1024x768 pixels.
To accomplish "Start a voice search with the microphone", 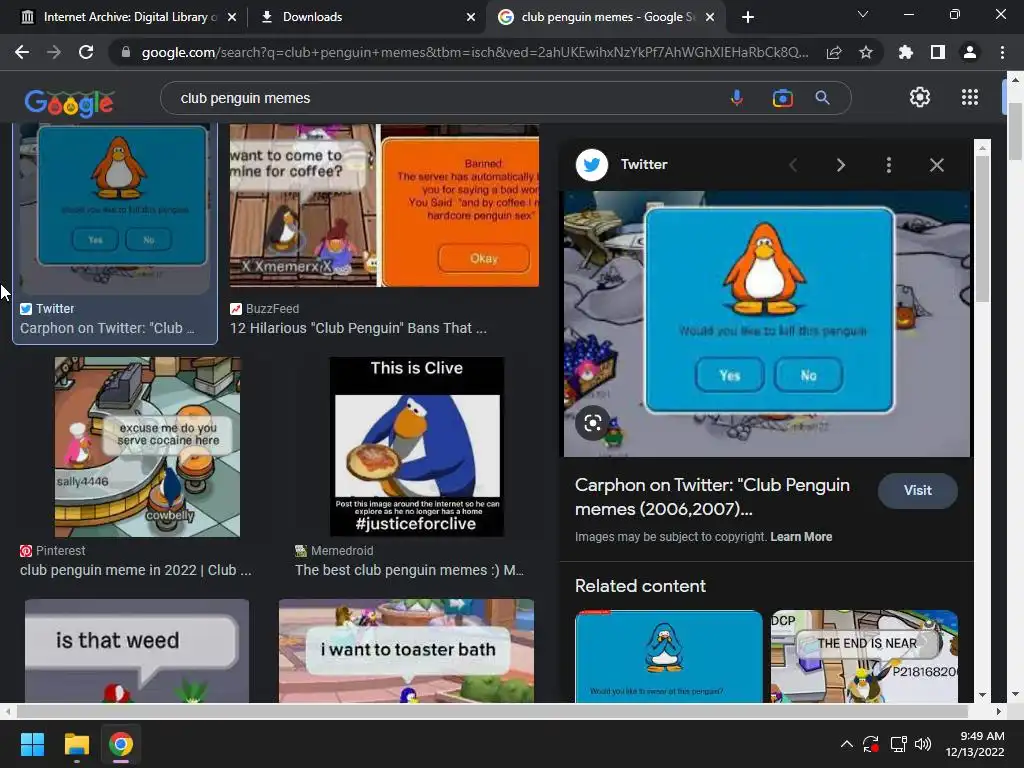I will click(737, 98).
